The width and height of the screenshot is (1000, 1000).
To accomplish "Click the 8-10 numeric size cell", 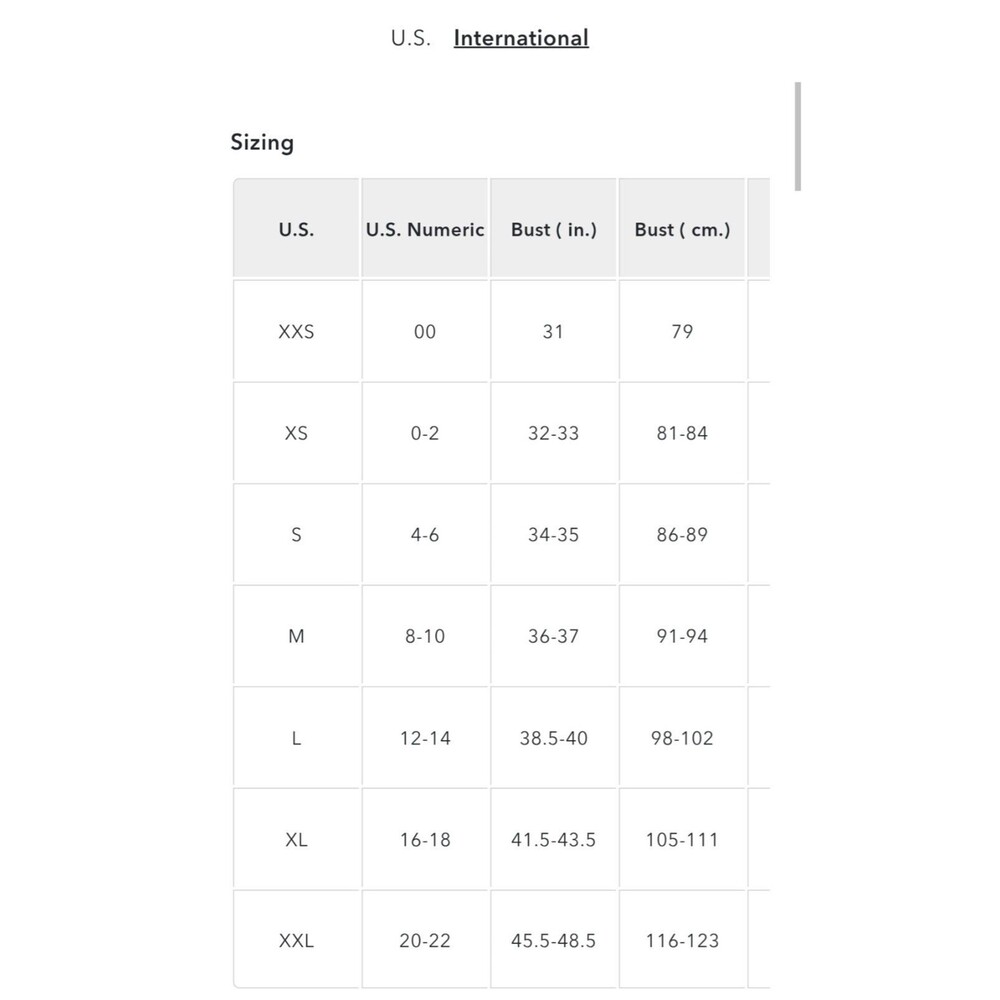I will click(425, 635).
